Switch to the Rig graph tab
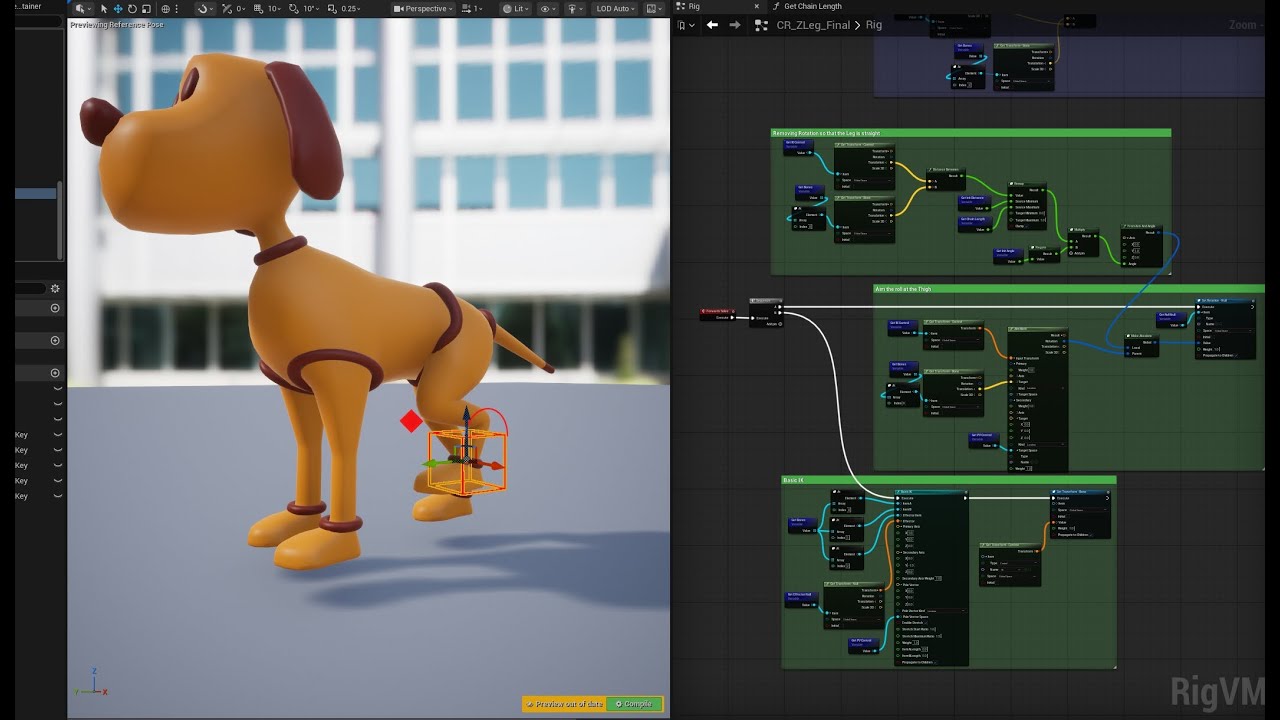The width and height of the screenshot is (1280, 720). click(x=694, y=6)
